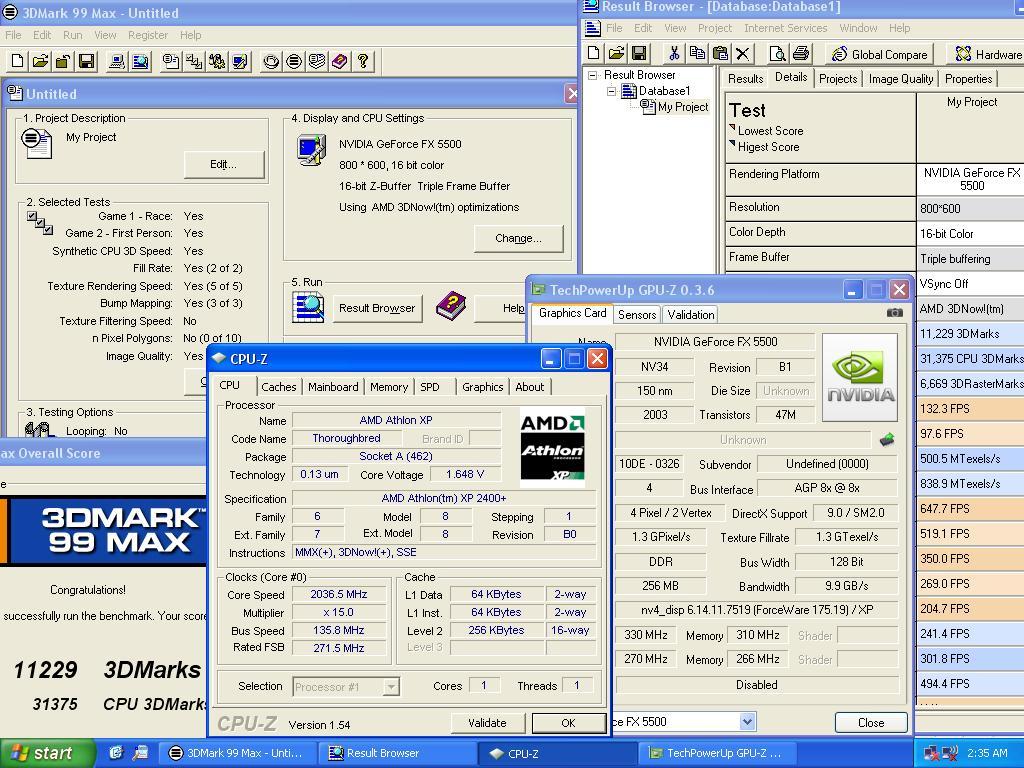
Task: Click purple book icon beside Result Browser button
Action: 451,306
